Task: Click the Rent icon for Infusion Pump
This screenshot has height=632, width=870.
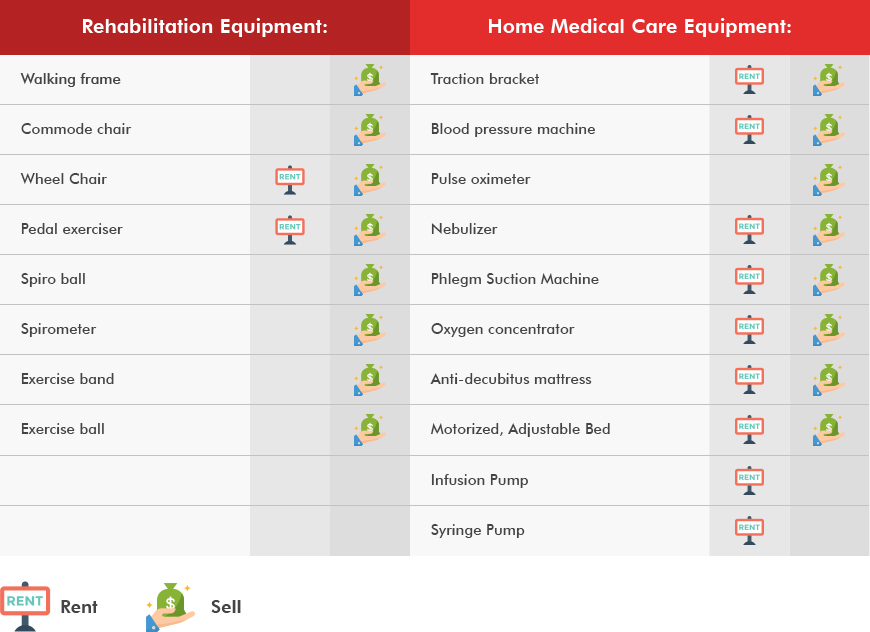Action: pyautogui.click(x=749, y=481)
